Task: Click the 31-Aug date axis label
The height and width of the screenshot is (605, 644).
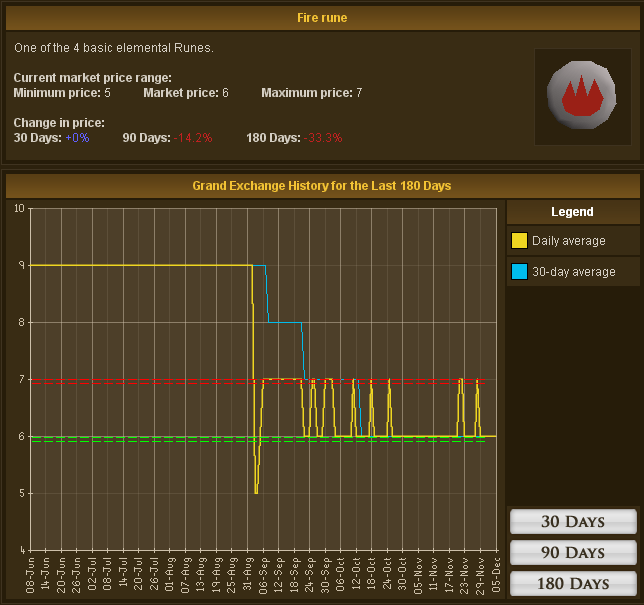Action: pos(247,574)
